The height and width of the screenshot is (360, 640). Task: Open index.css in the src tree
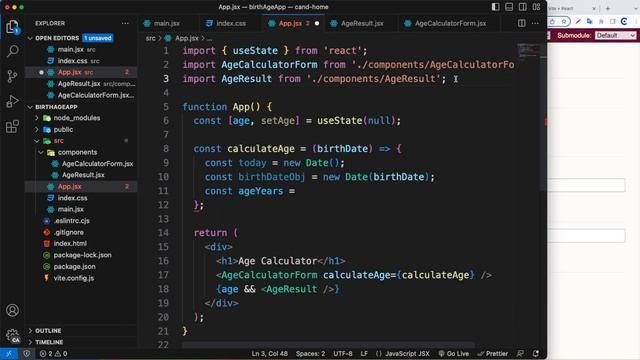point(72,198)
